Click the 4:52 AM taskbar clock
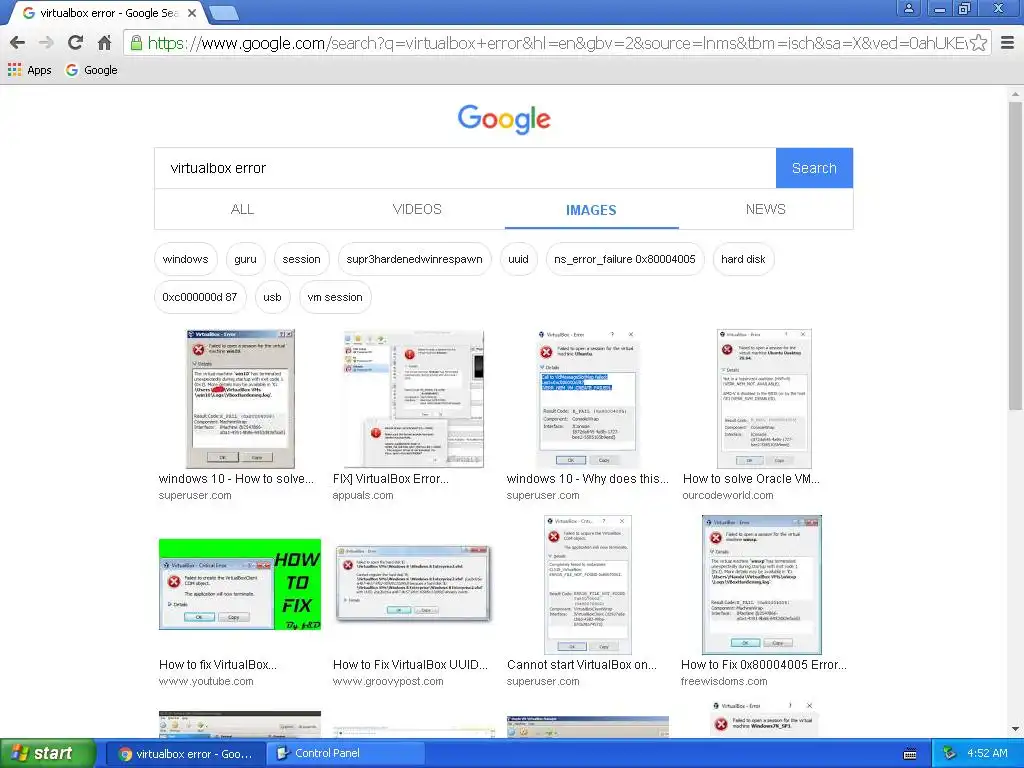Screen dimensions: 1024x768 click(x=987, y=753)
